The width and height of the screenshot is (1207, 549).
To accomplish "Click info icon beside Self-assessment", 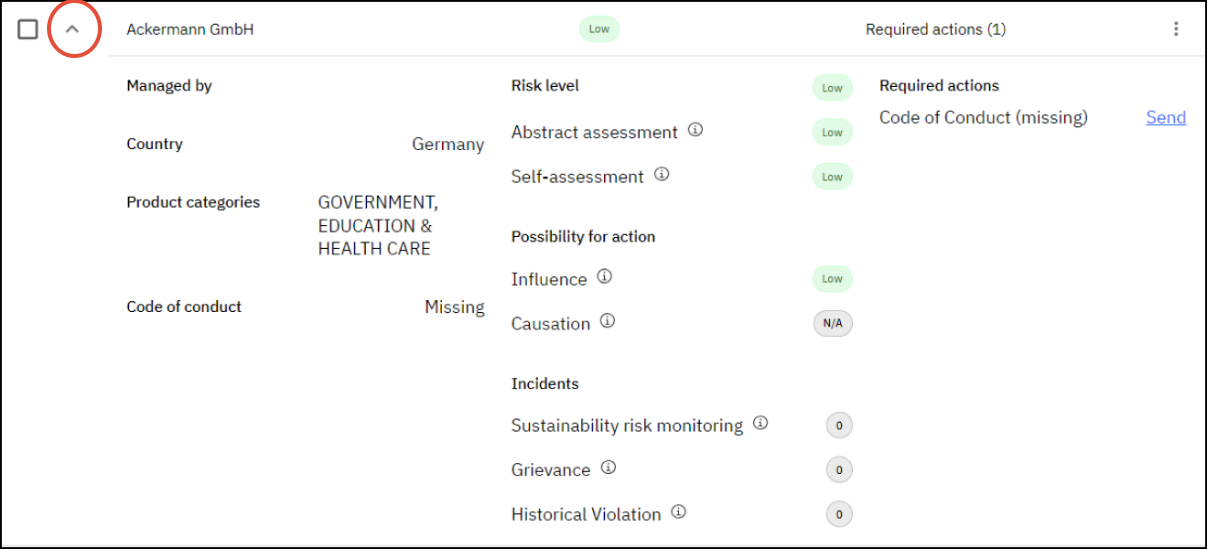I will click(661, 174).
